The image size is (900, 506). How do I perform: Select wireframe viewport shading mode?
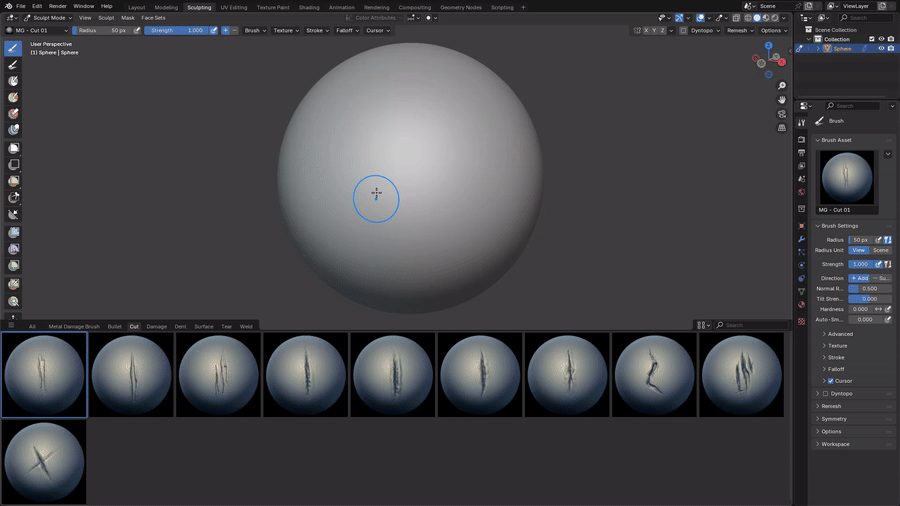click(x=748, y=18)
